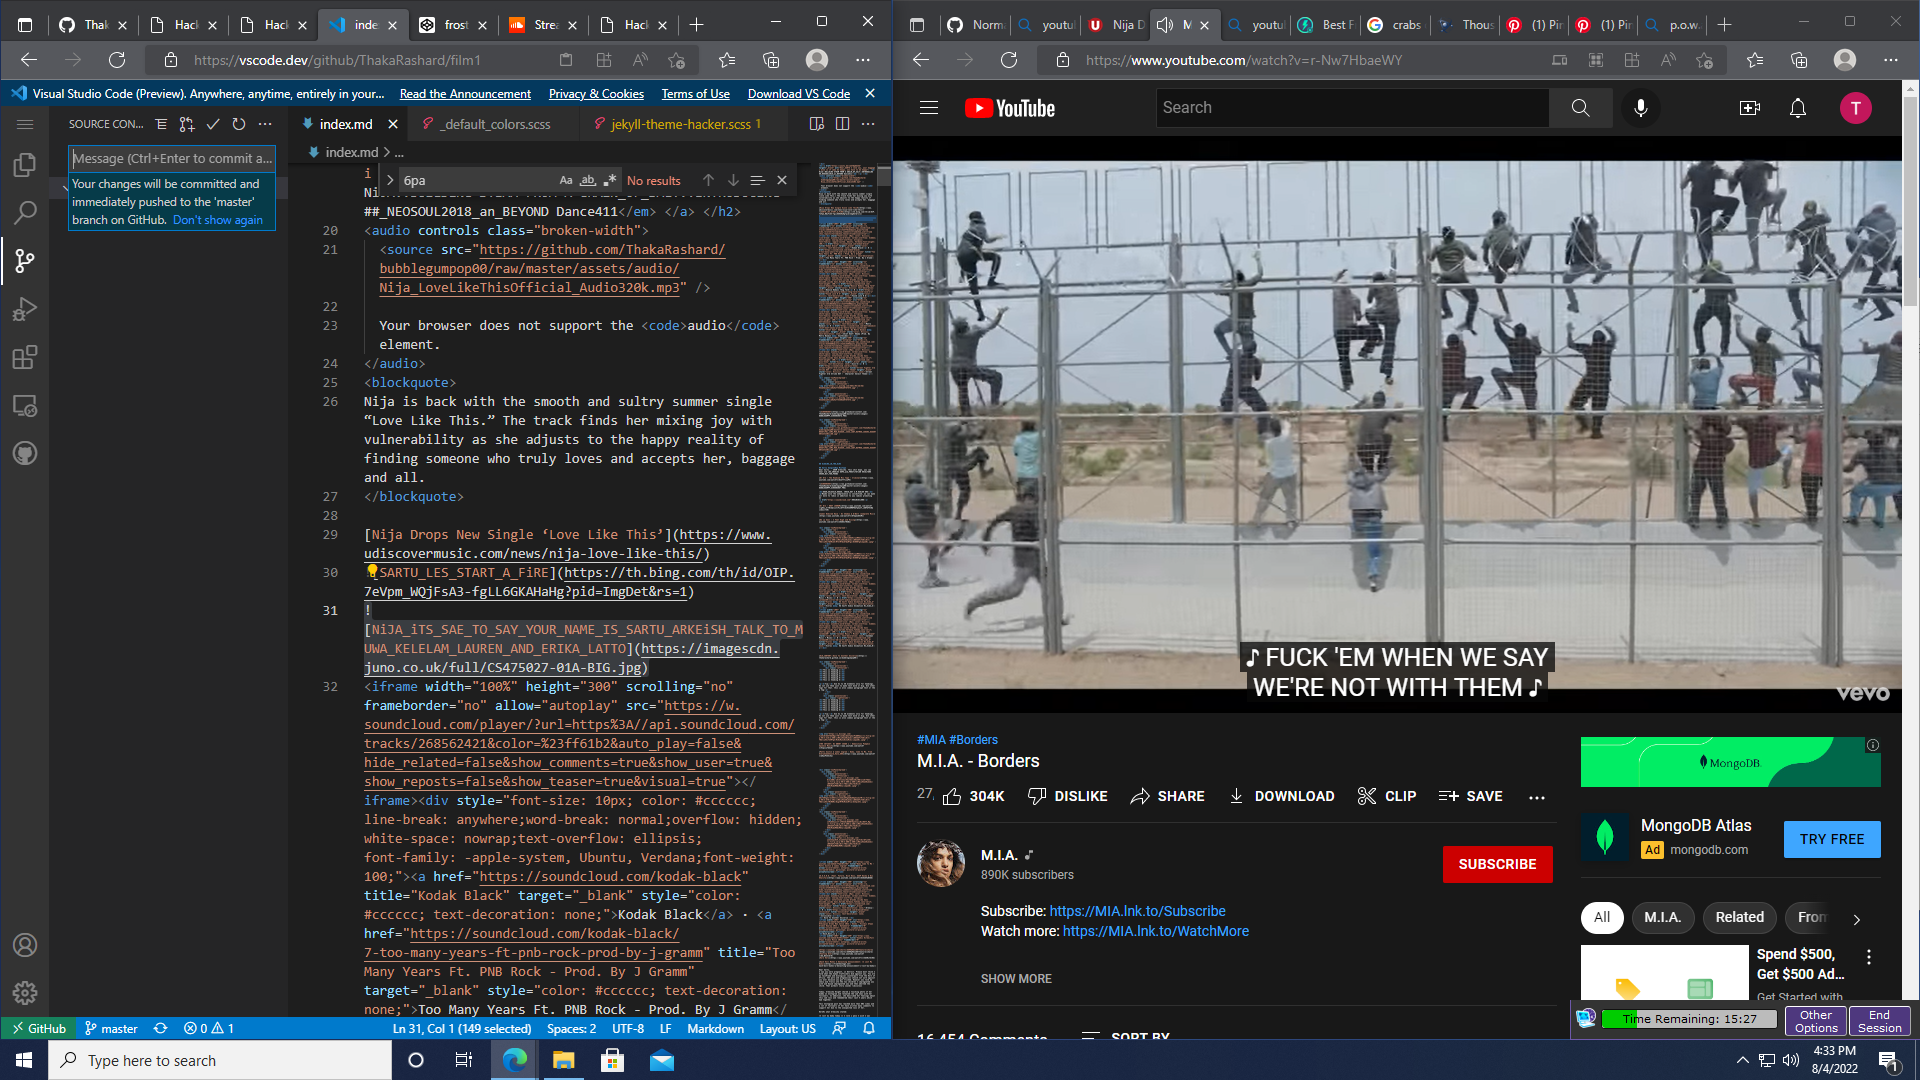This screenshot has width=1920, height=1080.
Task: Go to YouTube home via logo
Action: pyautogui.click(x=1010, y=108)
